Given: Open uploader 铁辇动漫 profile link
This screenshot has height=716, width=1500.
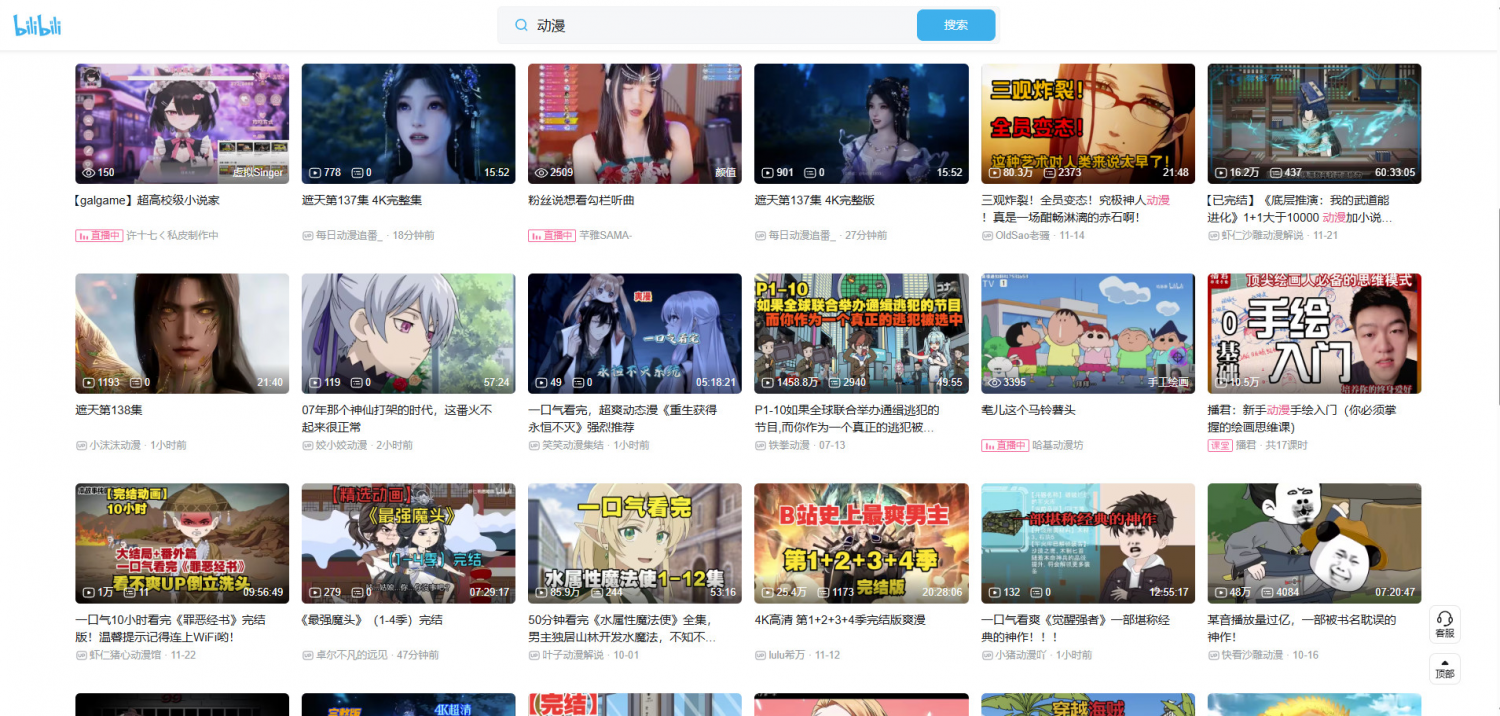Looking at the screenshot, I should (x=789, y=446).
